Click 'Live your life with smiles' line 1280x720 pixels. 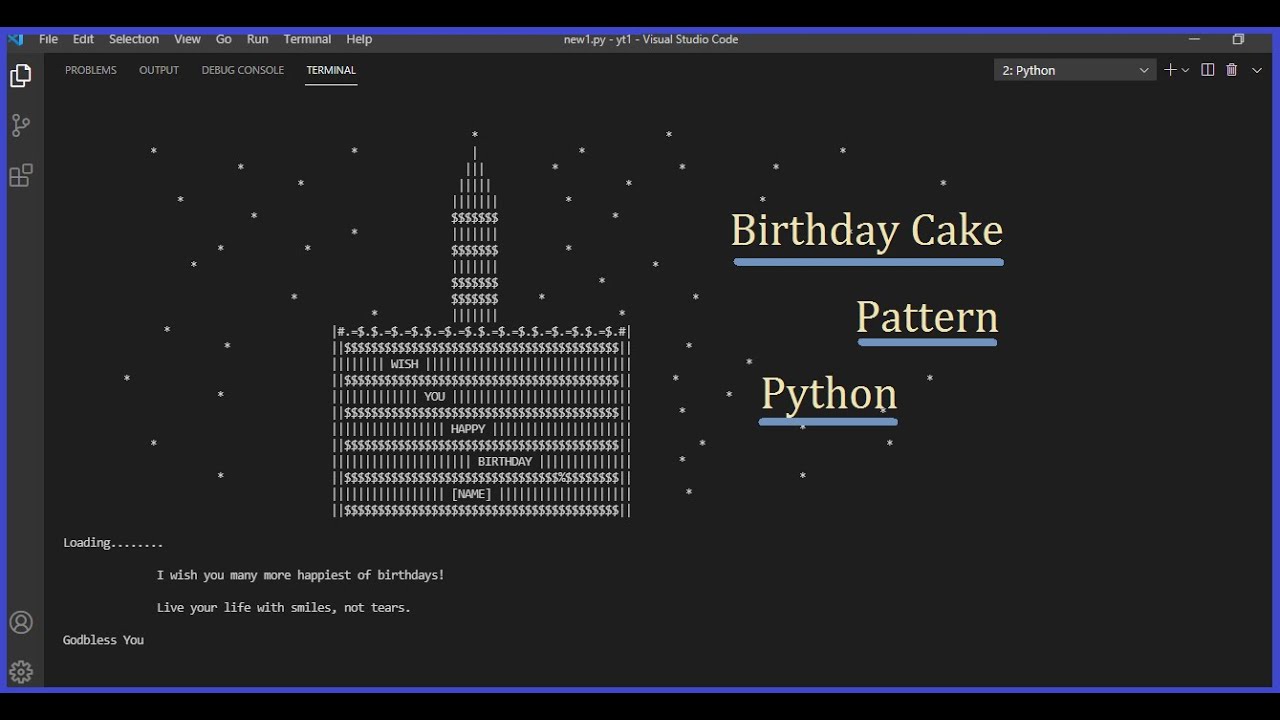(x=284, y=607)
